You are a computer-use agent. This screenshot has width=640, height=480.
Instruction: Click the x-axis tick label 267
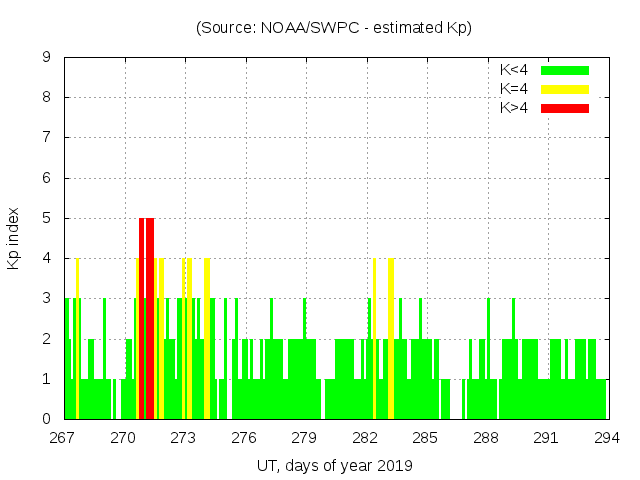63,437
